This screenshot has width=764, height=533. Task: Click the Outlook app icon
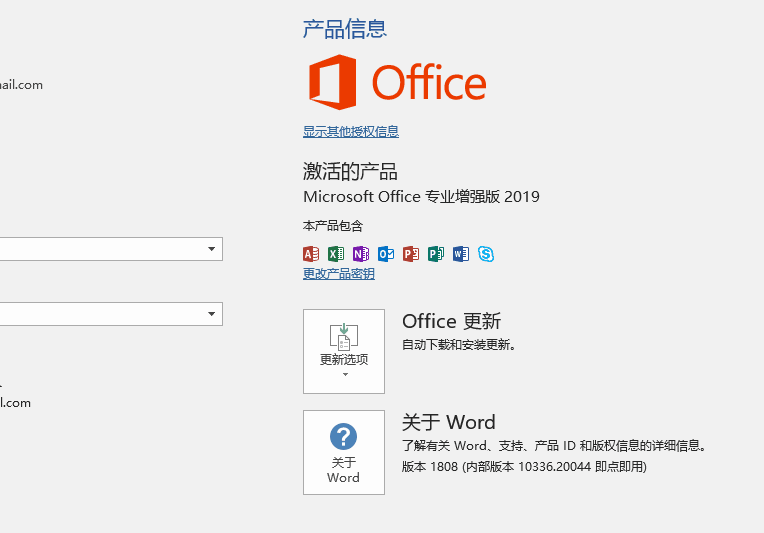point(386,254)
